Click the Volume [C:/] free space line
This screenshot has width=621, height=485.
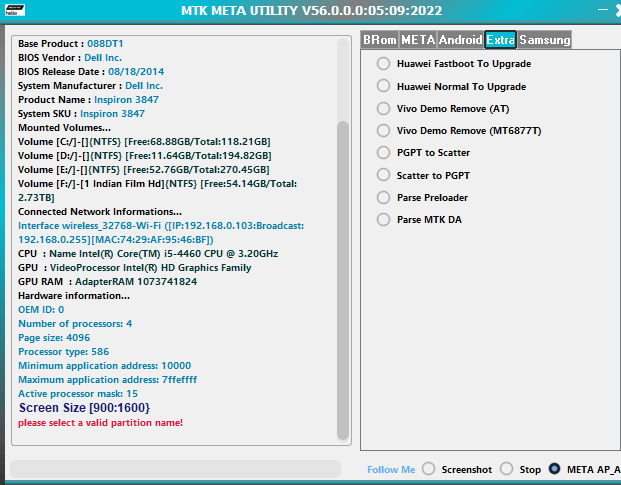(x=144, y=142)
